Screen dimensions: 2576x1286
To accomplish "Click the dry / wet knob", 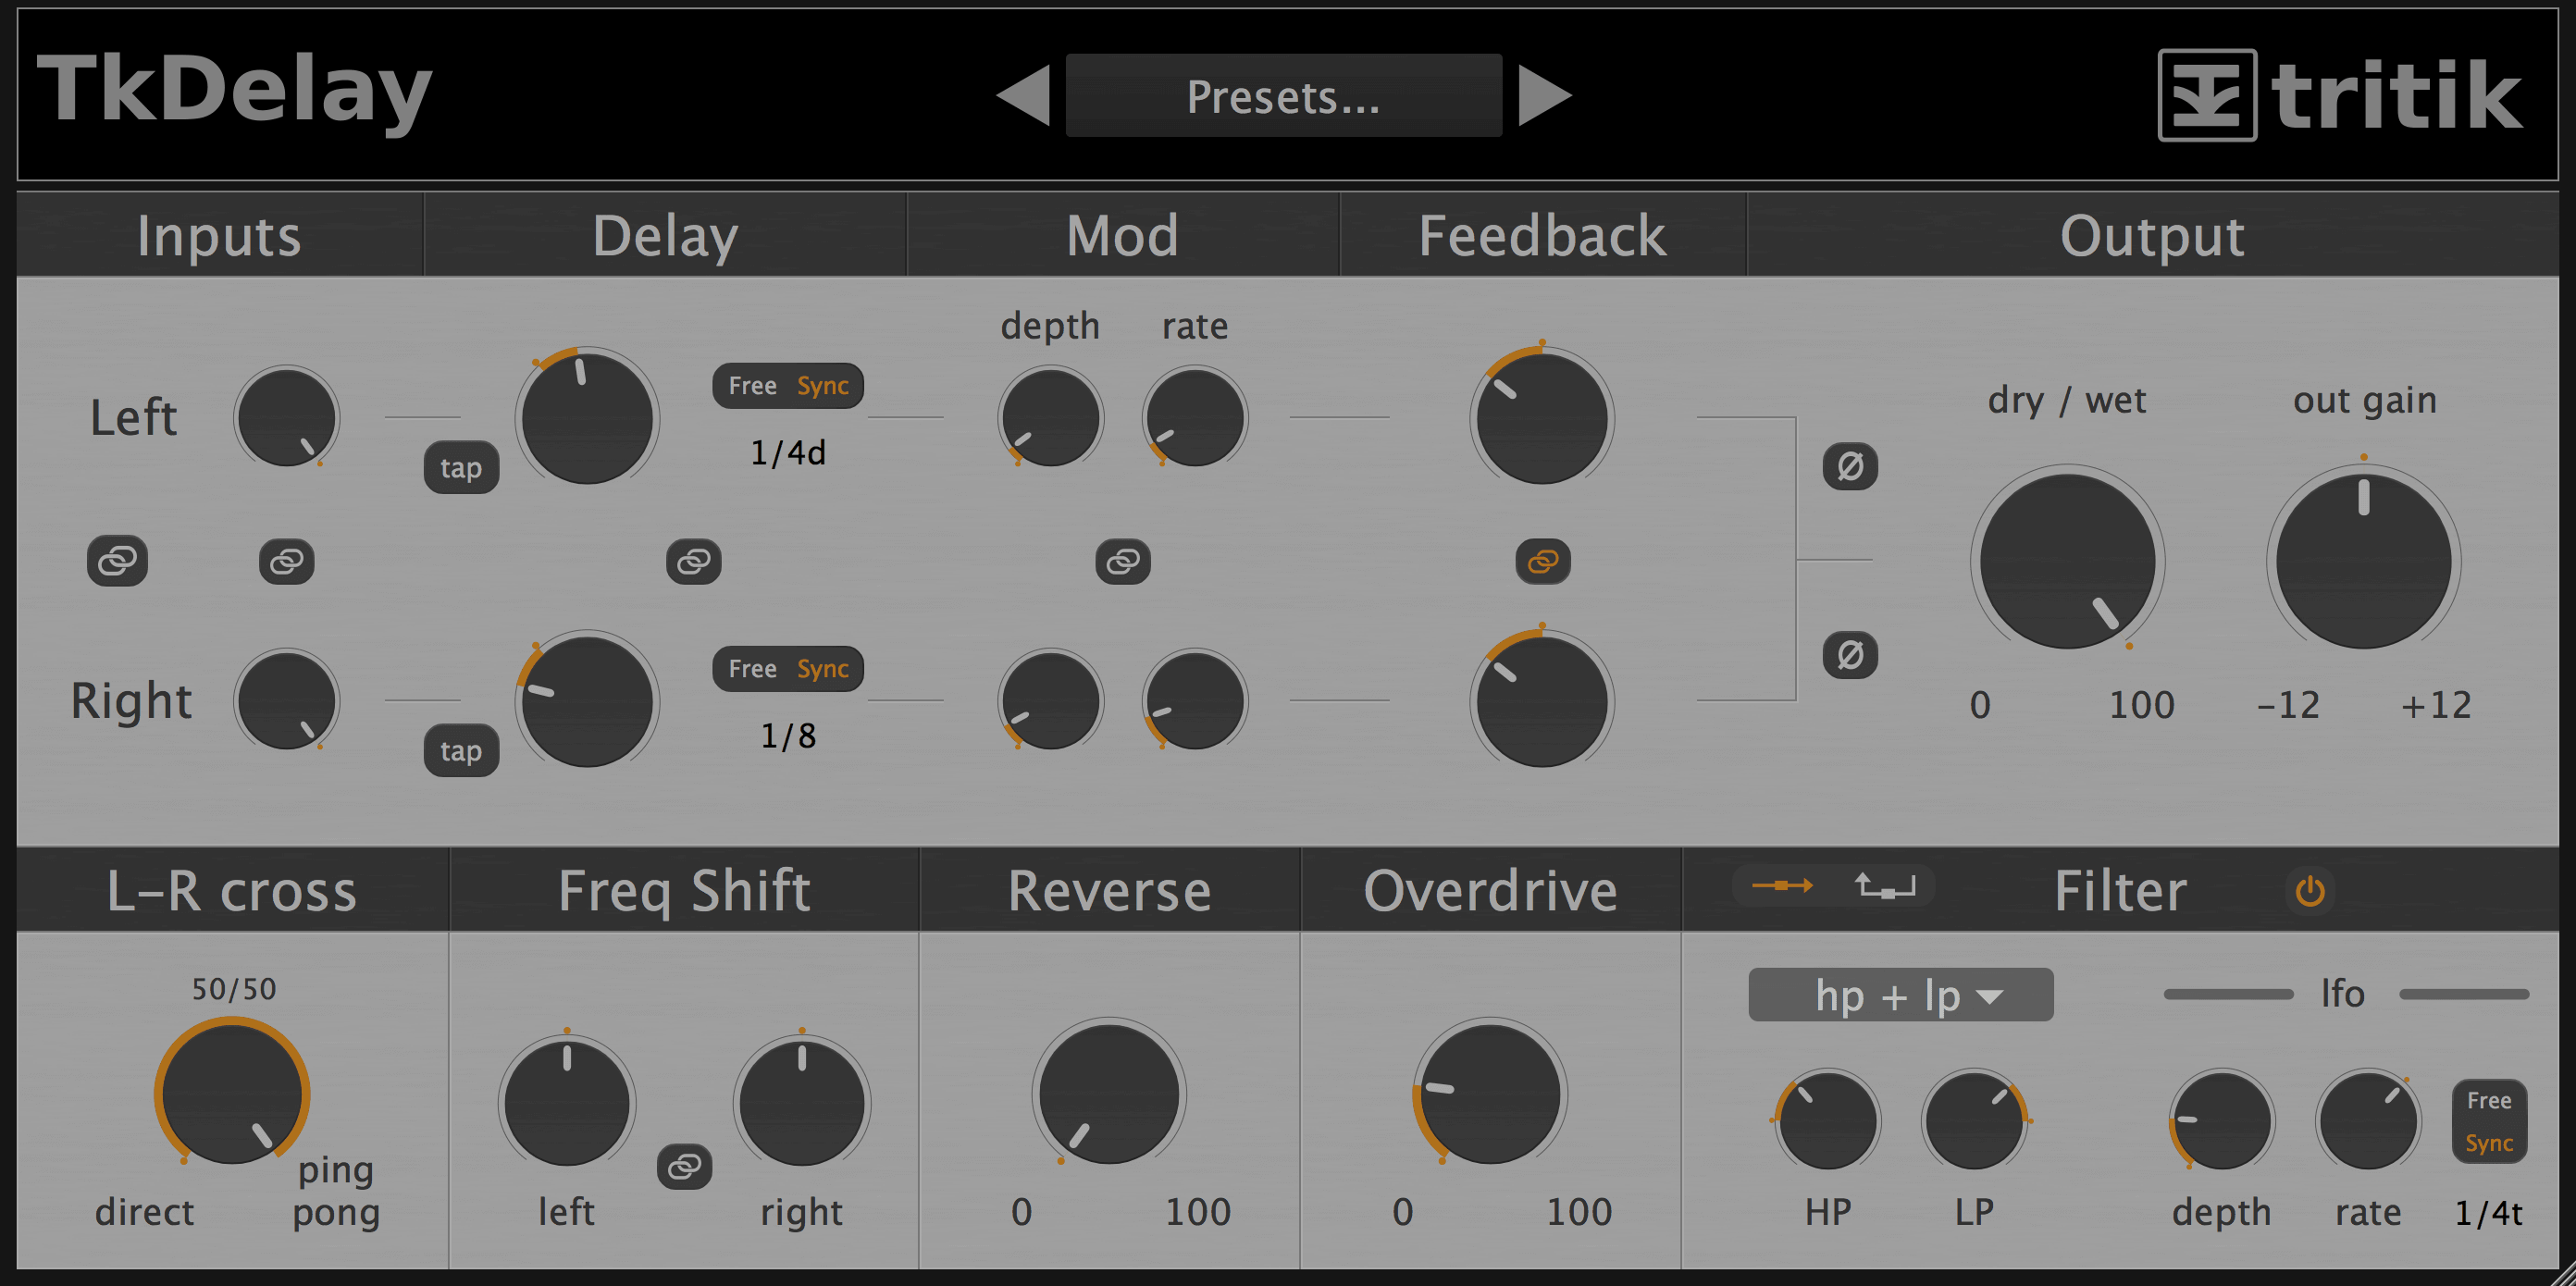I will click(2066, 561).
